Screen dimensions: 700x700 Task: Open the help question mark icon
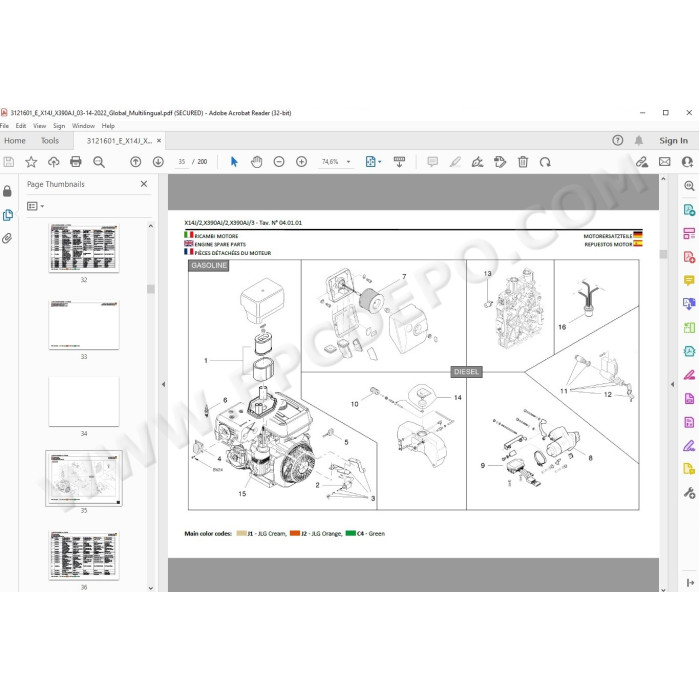pos(617,141)
